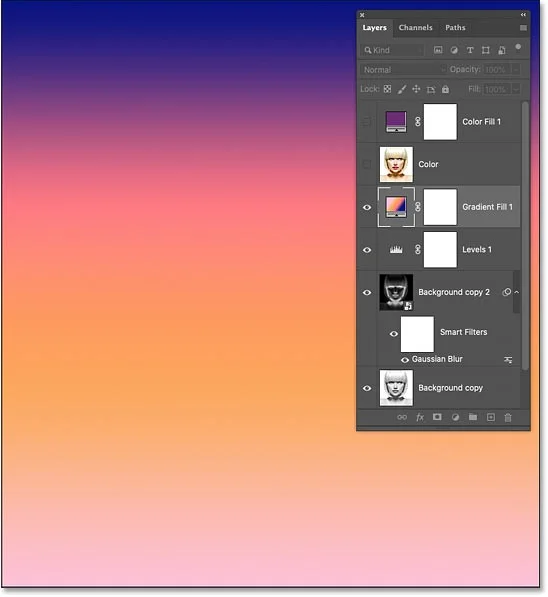
Task: Create a new layer with plus icon
Action: [x=490, y=417]
